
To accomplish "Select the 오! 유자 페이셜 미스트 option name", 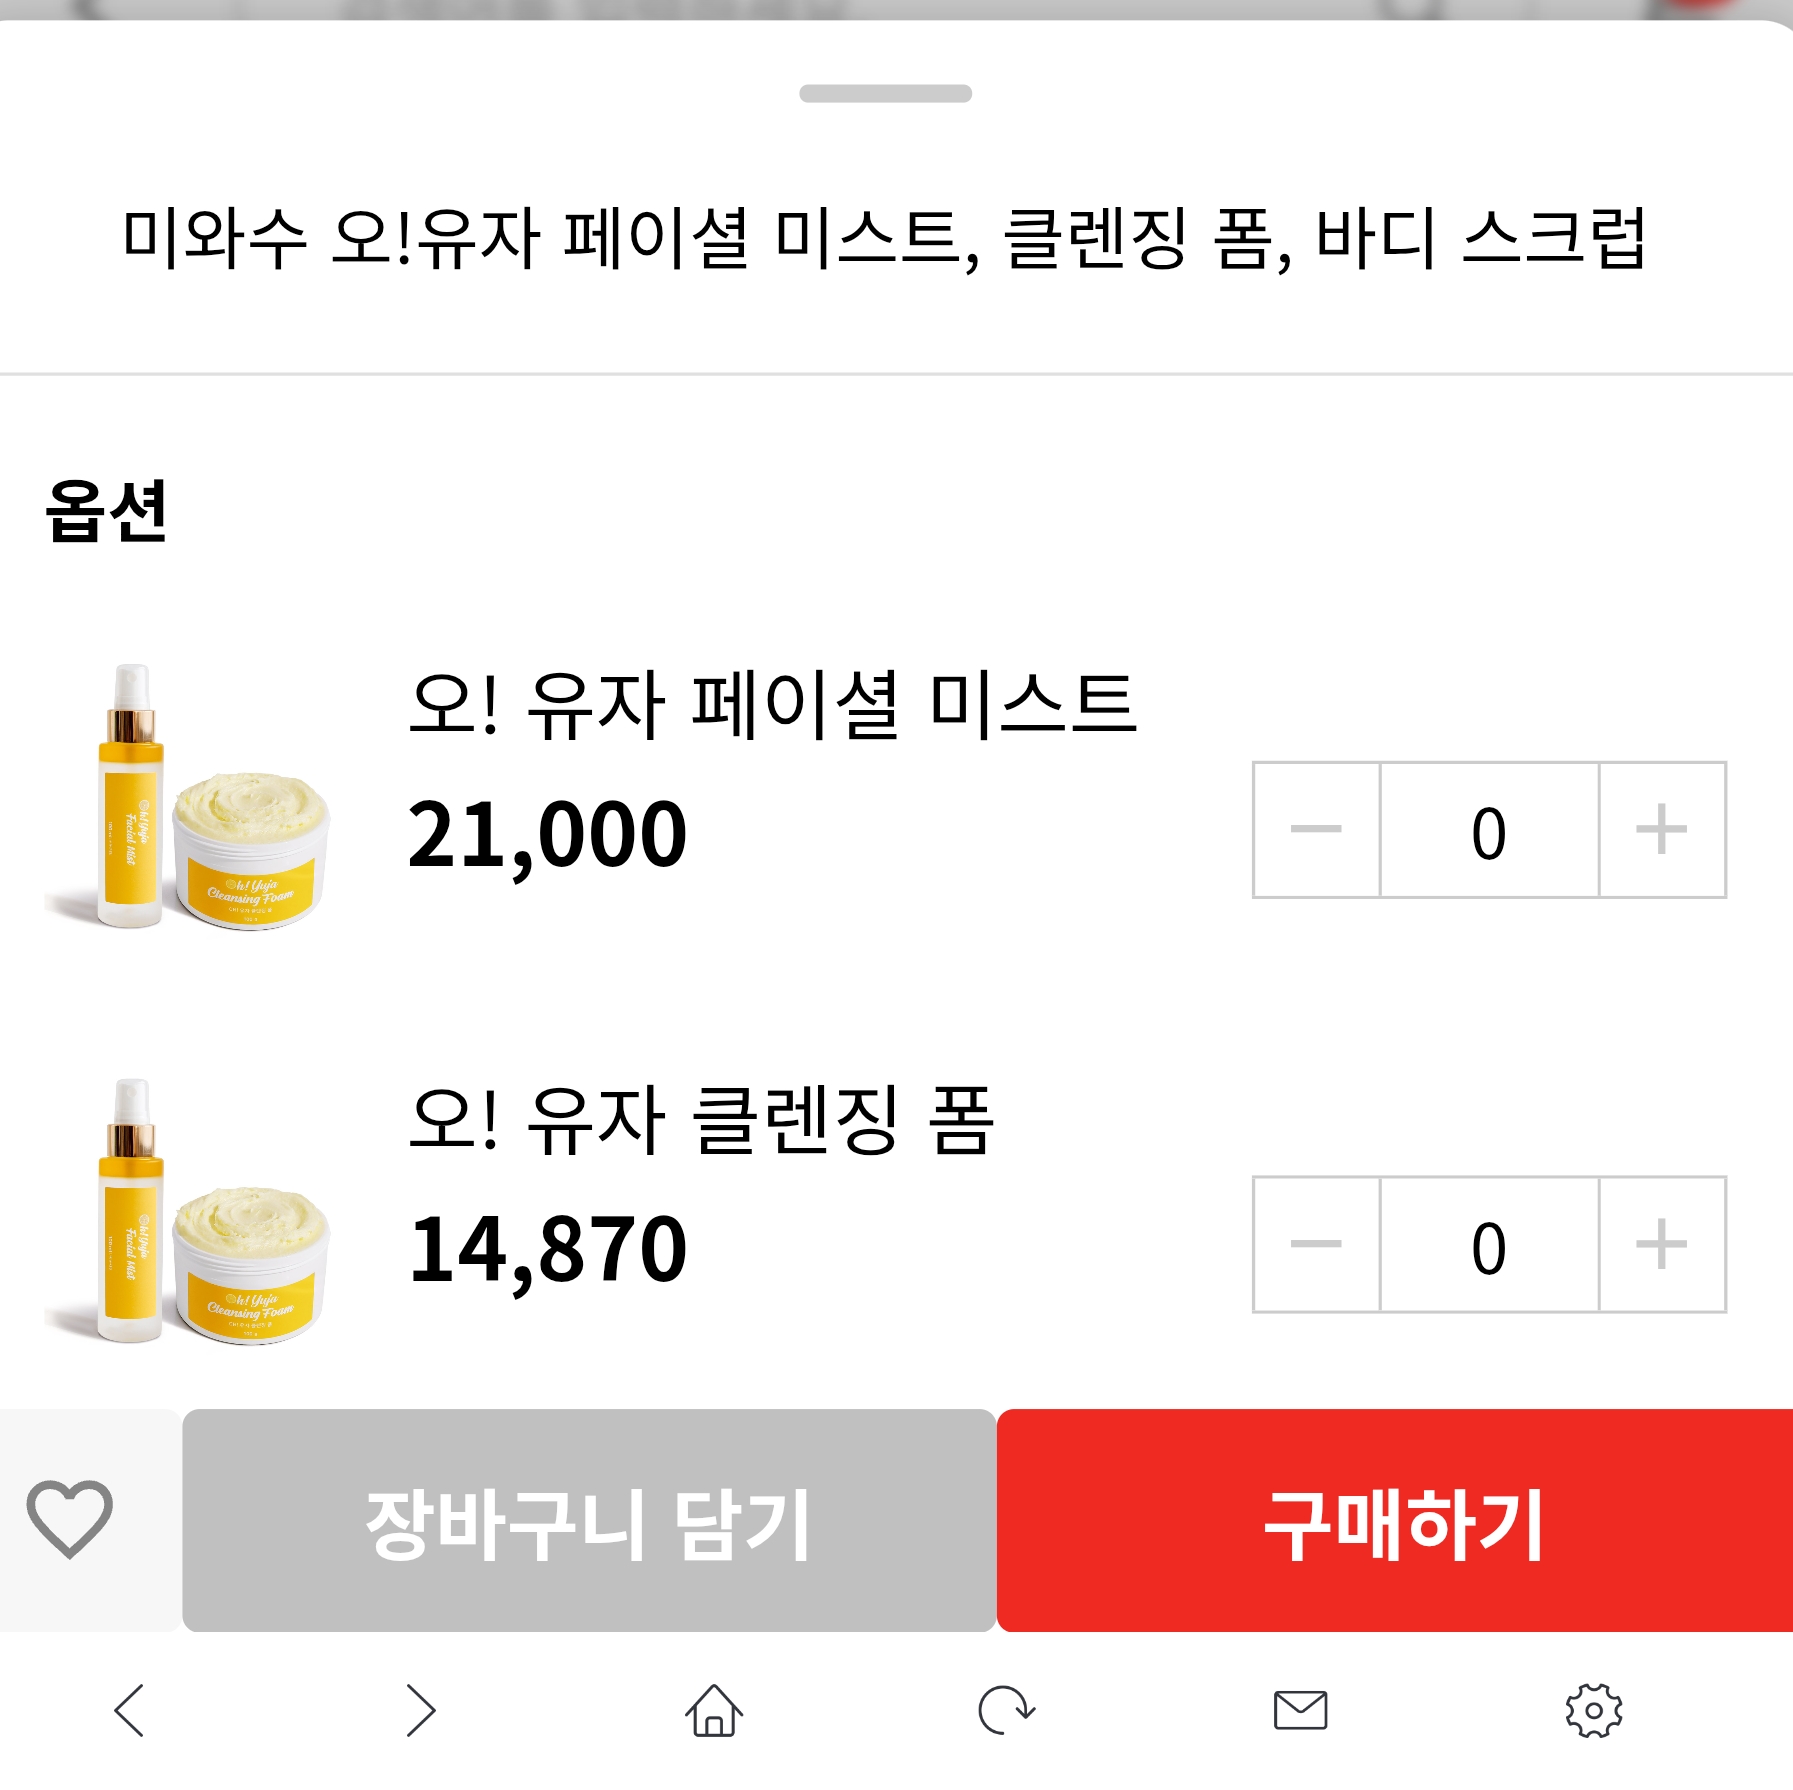I will coord(772,706).
